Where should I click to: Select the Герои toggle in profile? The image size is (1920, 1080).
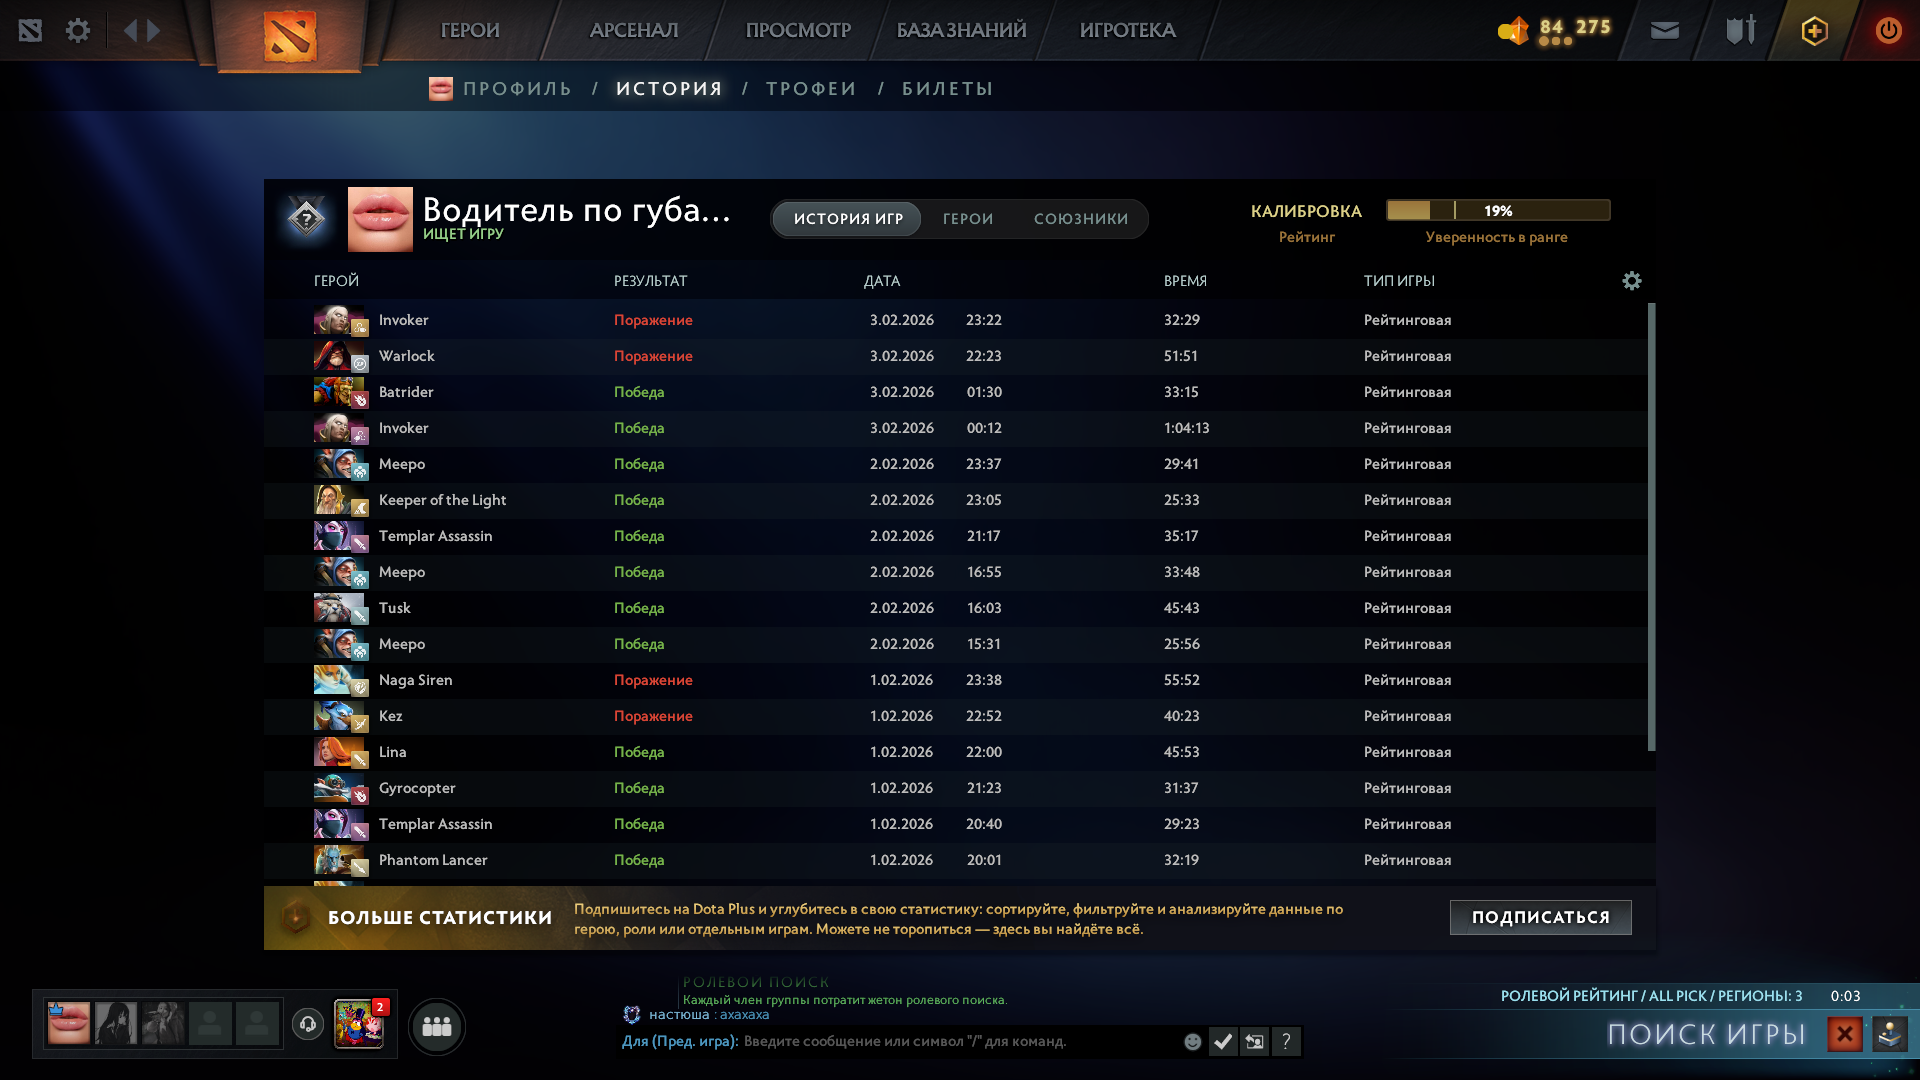click(967, 219)
